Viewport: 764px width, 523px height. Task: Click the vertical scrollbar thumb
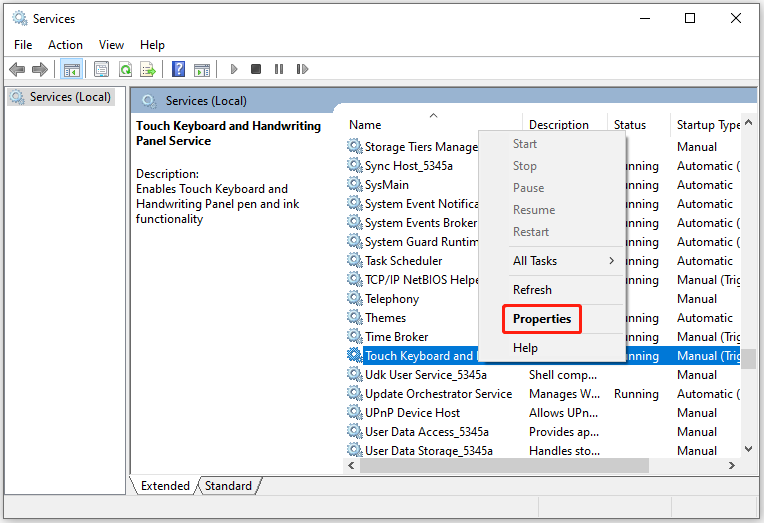pos(748,359)
